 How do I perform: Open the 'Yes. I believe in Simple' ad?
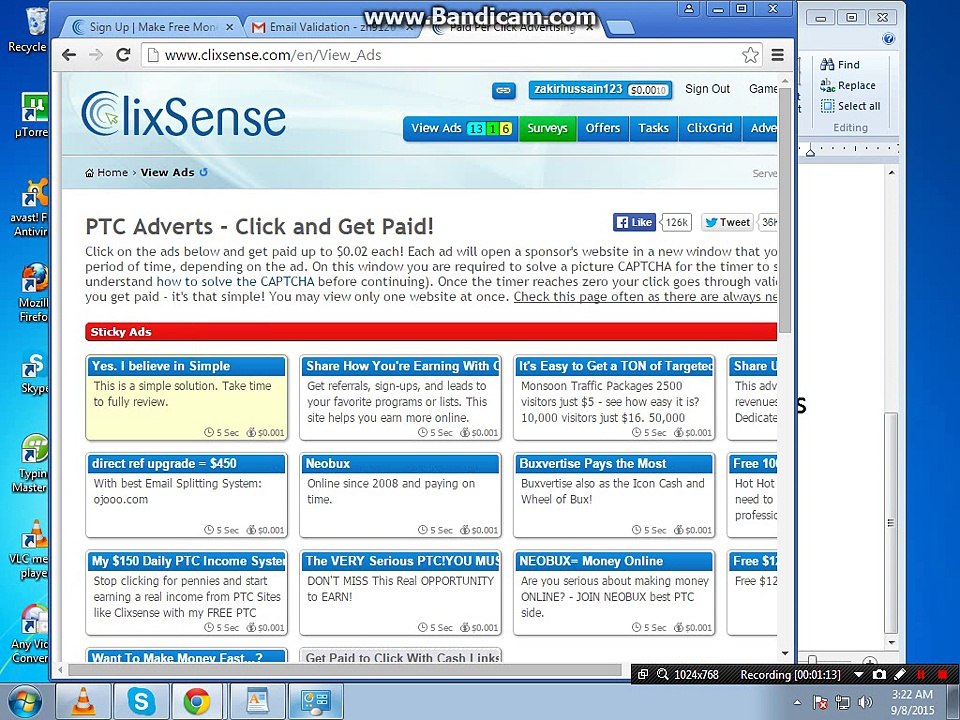click(x=186, y=397)
